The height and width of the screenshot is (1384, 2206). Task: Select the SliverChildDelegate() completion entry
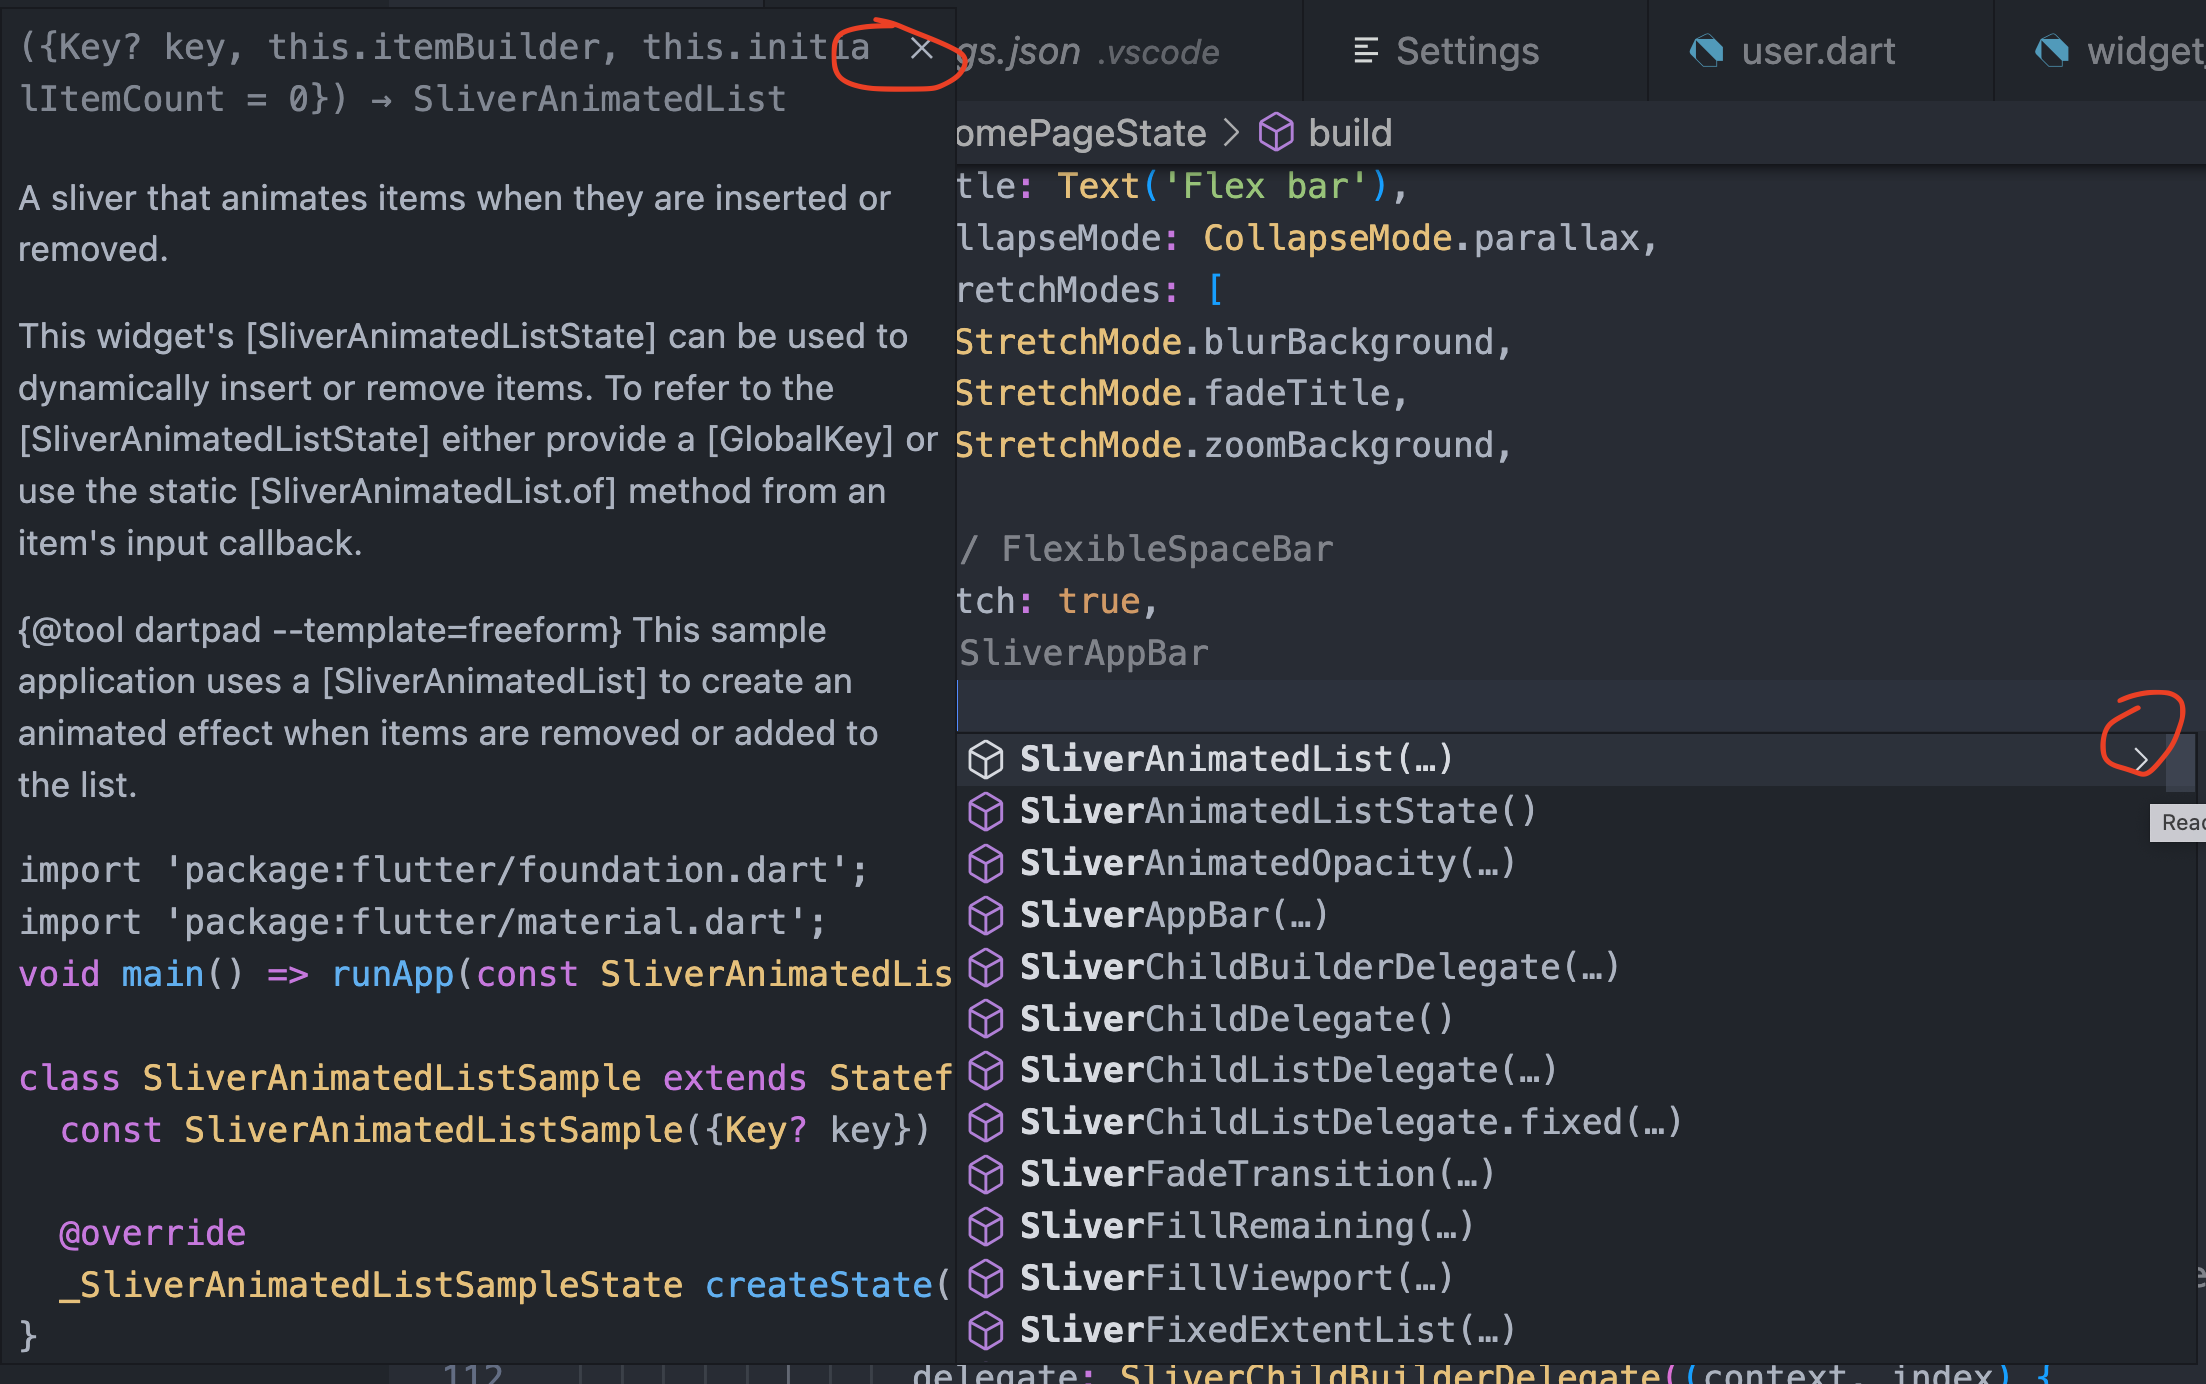[x=1575, y=1019]
